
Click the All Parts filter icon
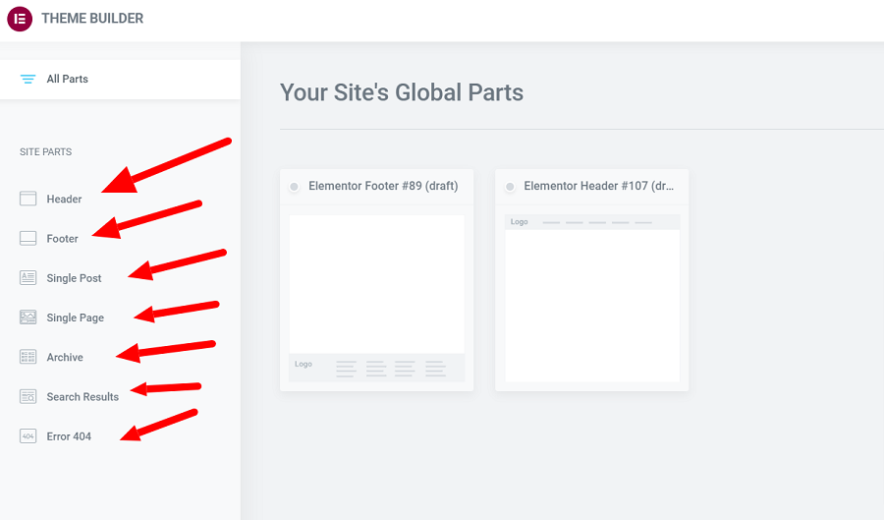pyautogui.click(x=28, y=79)
